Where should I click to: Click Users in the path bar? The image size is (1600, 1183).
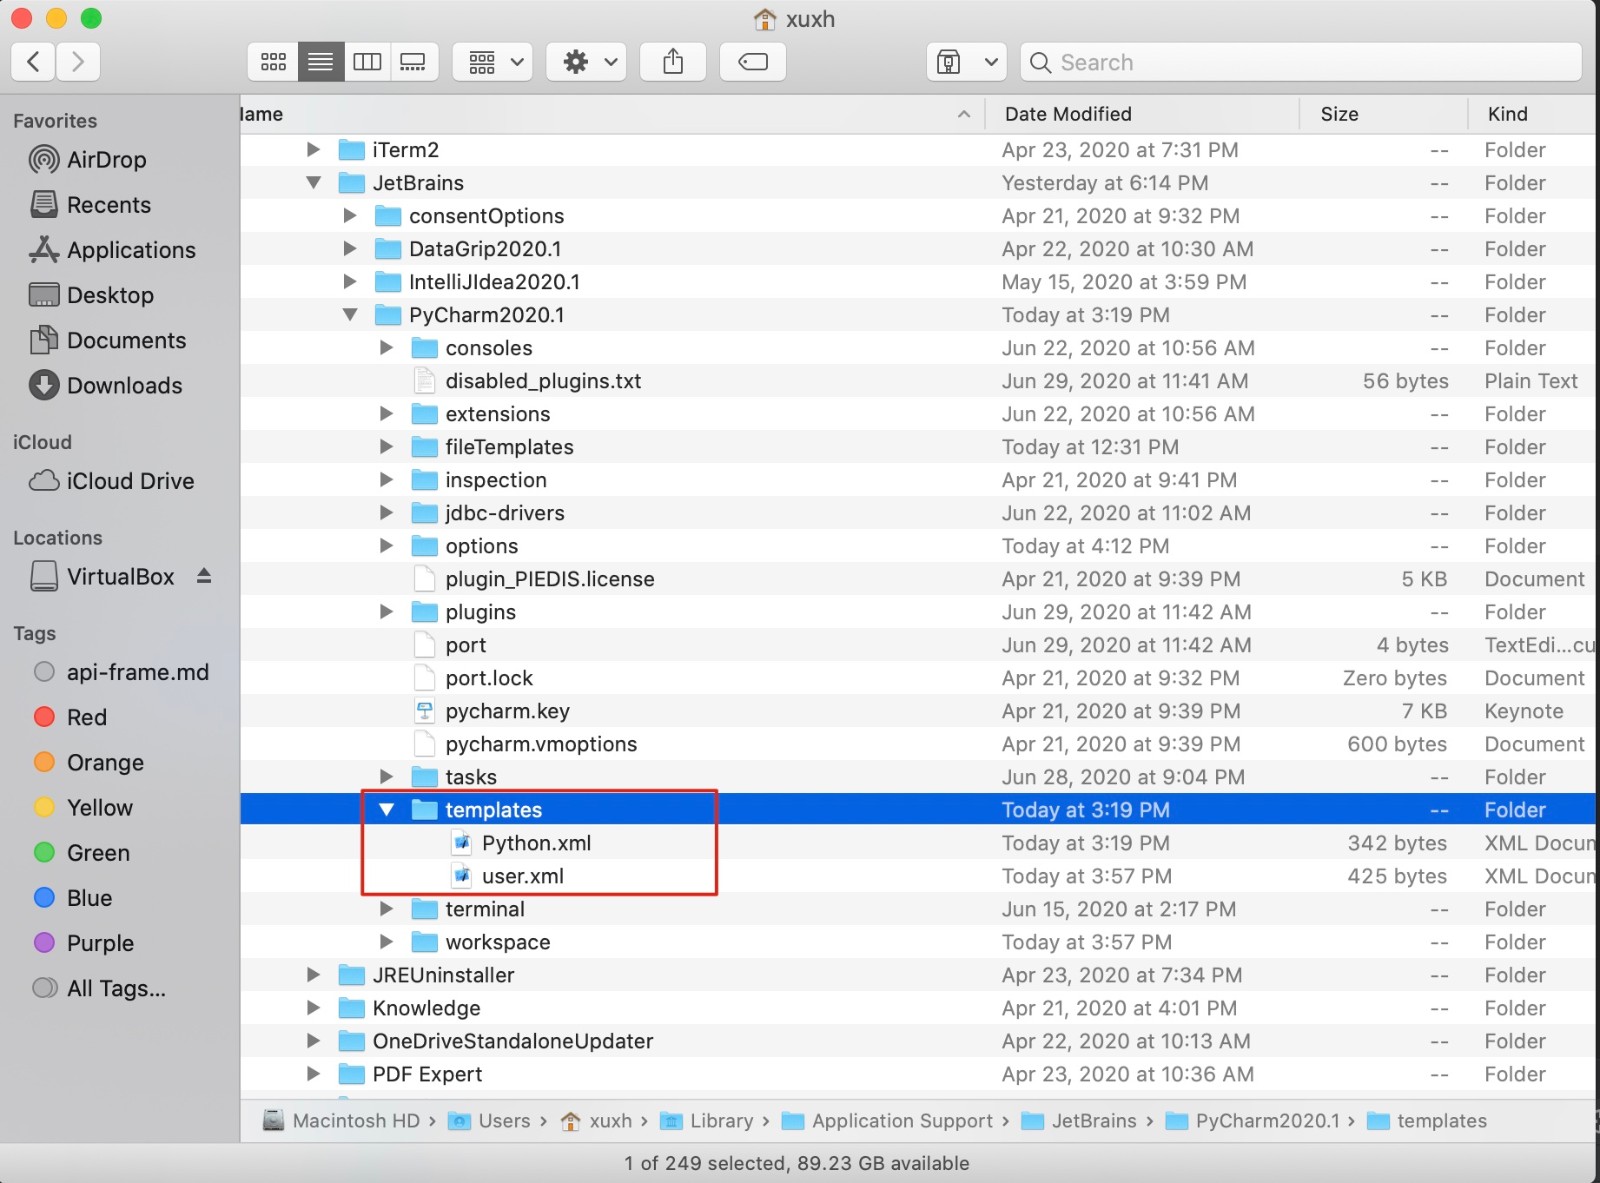point(489,1121)
